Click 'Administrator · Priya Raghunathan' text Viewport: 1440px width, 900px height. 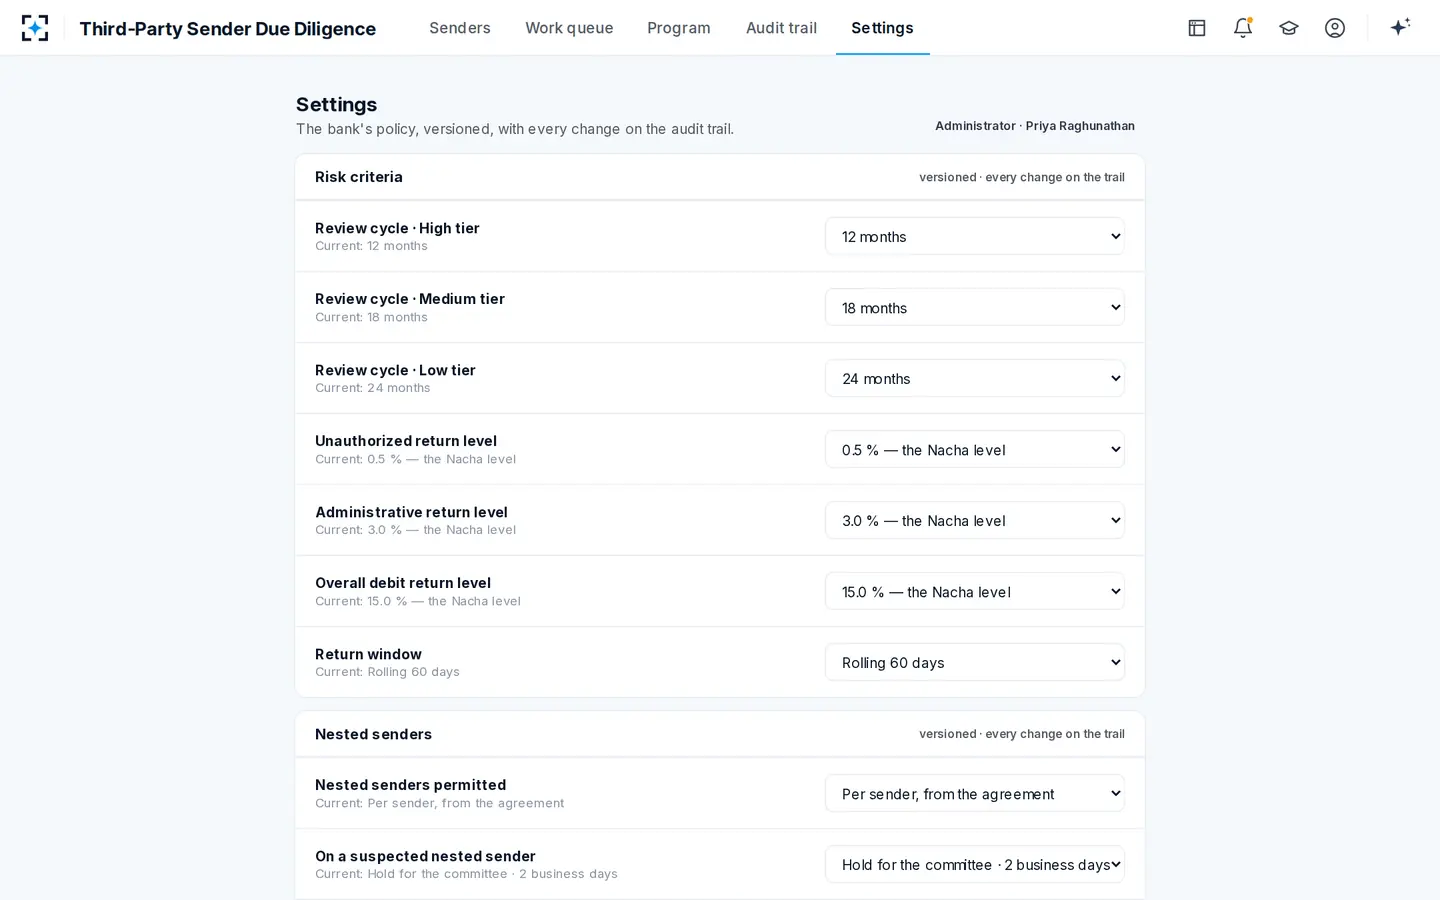[1035, 126]
